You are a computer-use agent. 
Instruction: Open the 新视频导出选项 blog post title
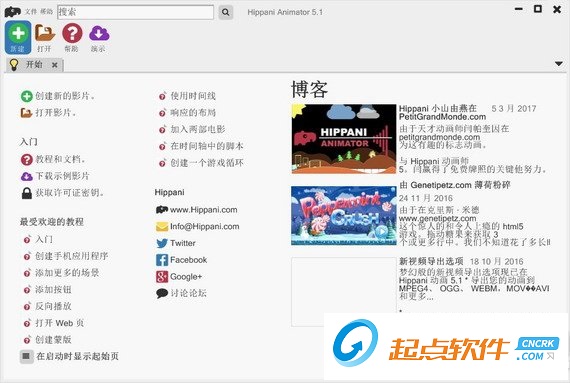click(x=431, y=261)
